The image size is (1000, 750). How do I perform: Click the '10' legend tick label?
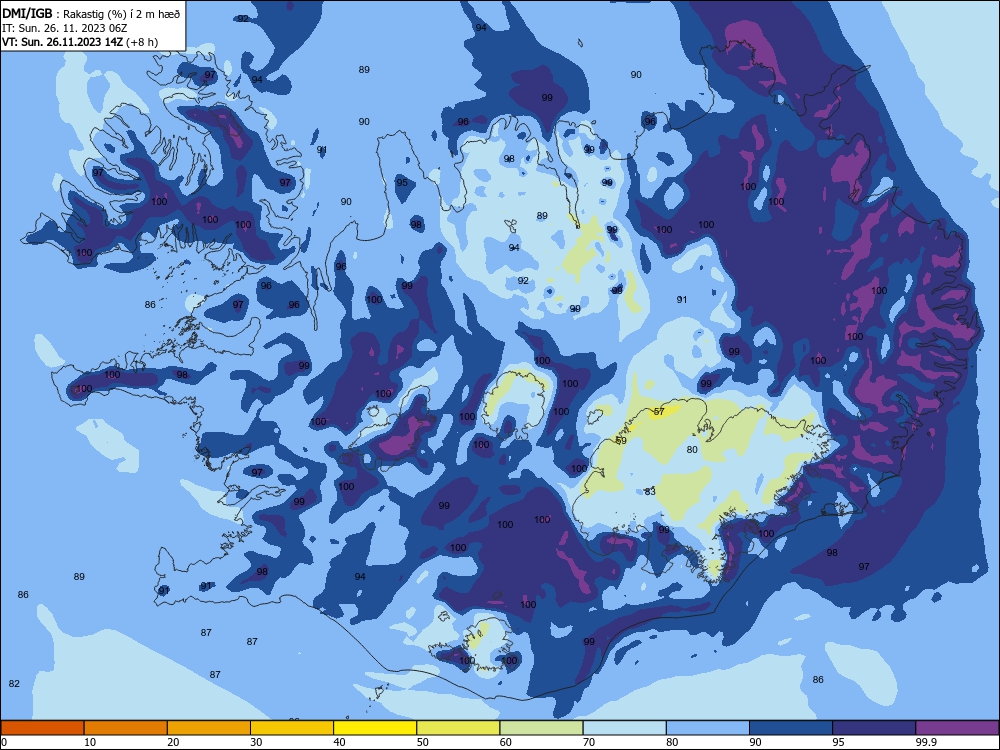(90, 742)
